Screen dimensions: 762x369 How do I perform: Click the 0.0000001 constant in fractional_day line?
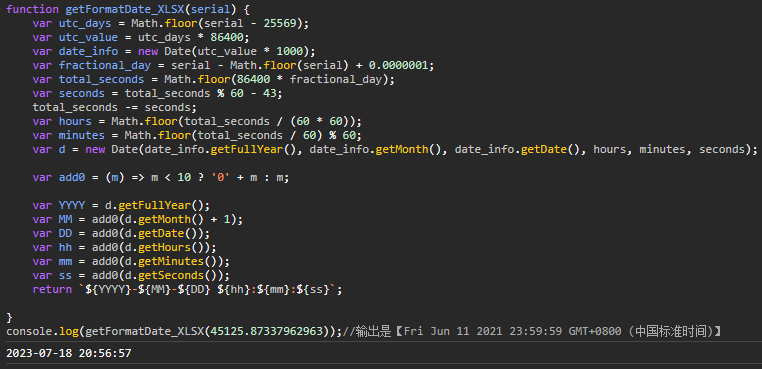398,65
